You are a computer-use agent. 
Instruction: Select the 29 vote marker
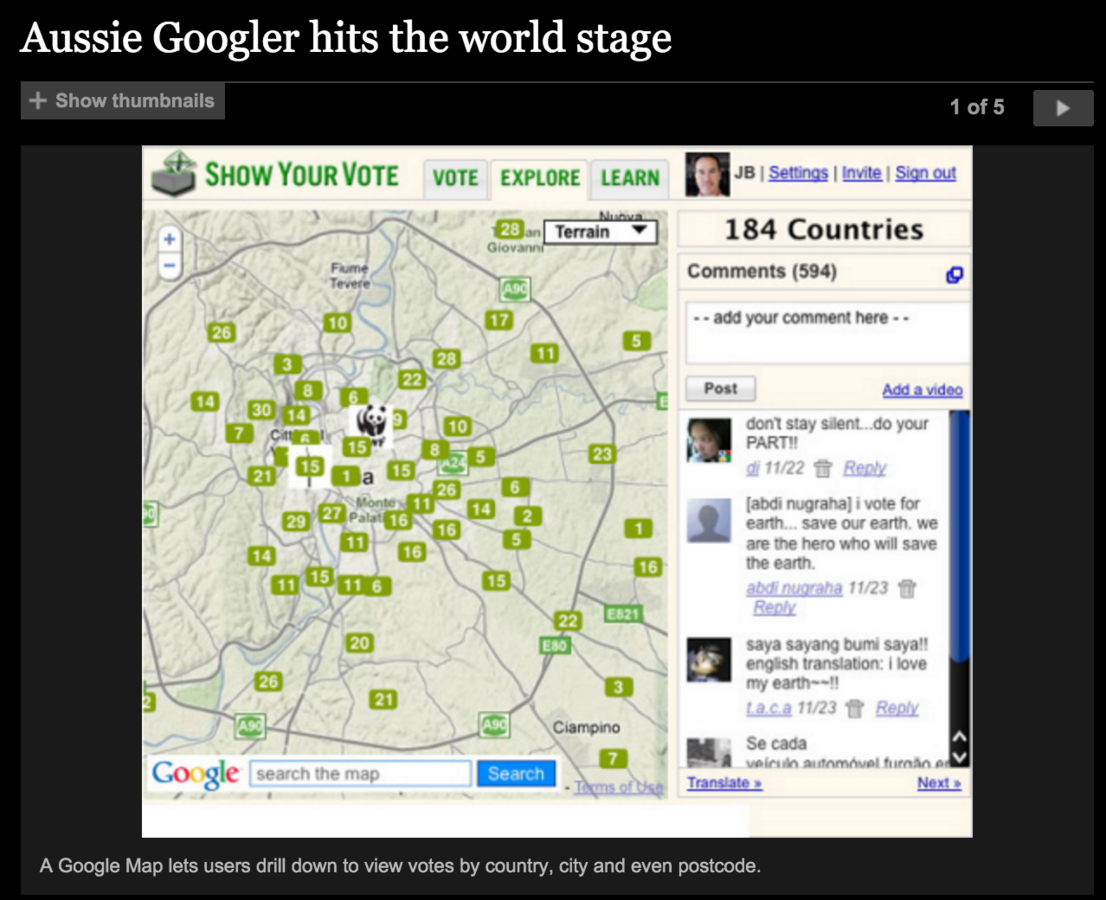click(x=296, y=521)
